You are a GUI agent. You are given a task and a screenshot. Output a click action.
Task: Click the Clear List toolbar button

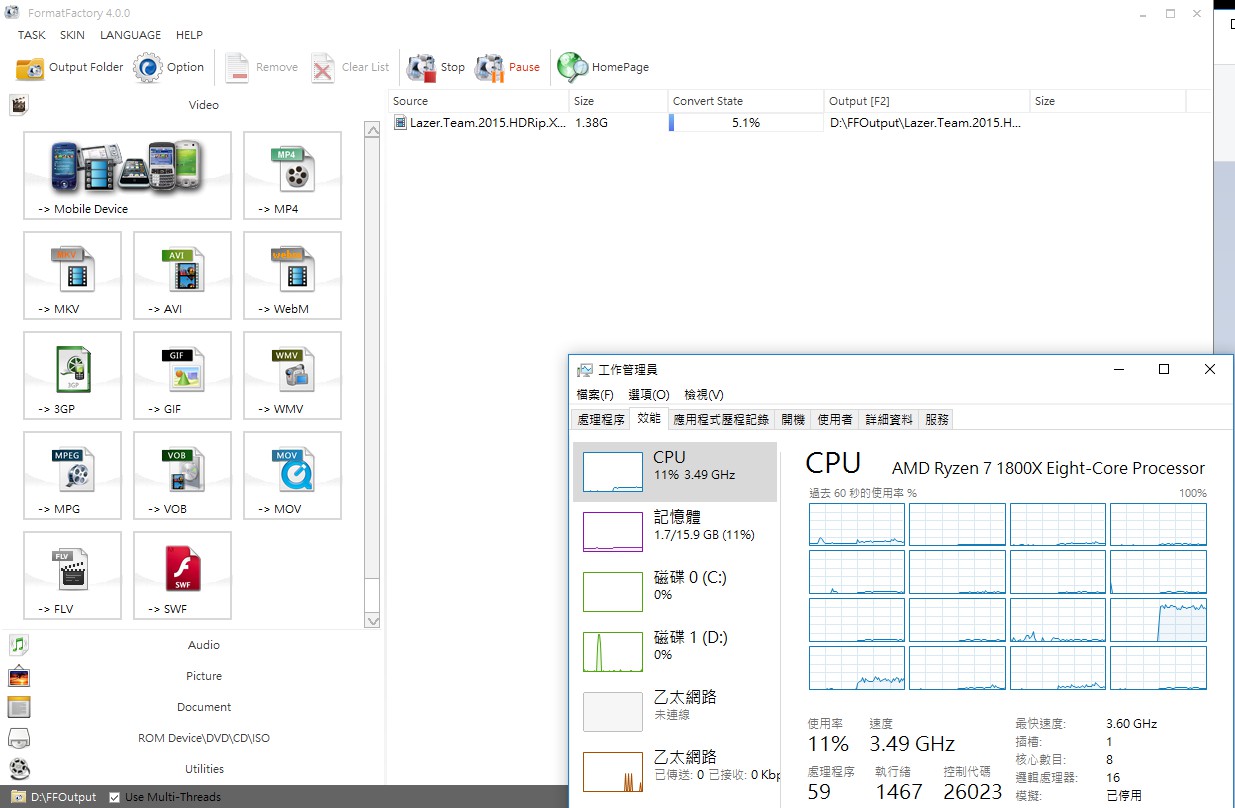pyautogui.click(x=350, y=68)
